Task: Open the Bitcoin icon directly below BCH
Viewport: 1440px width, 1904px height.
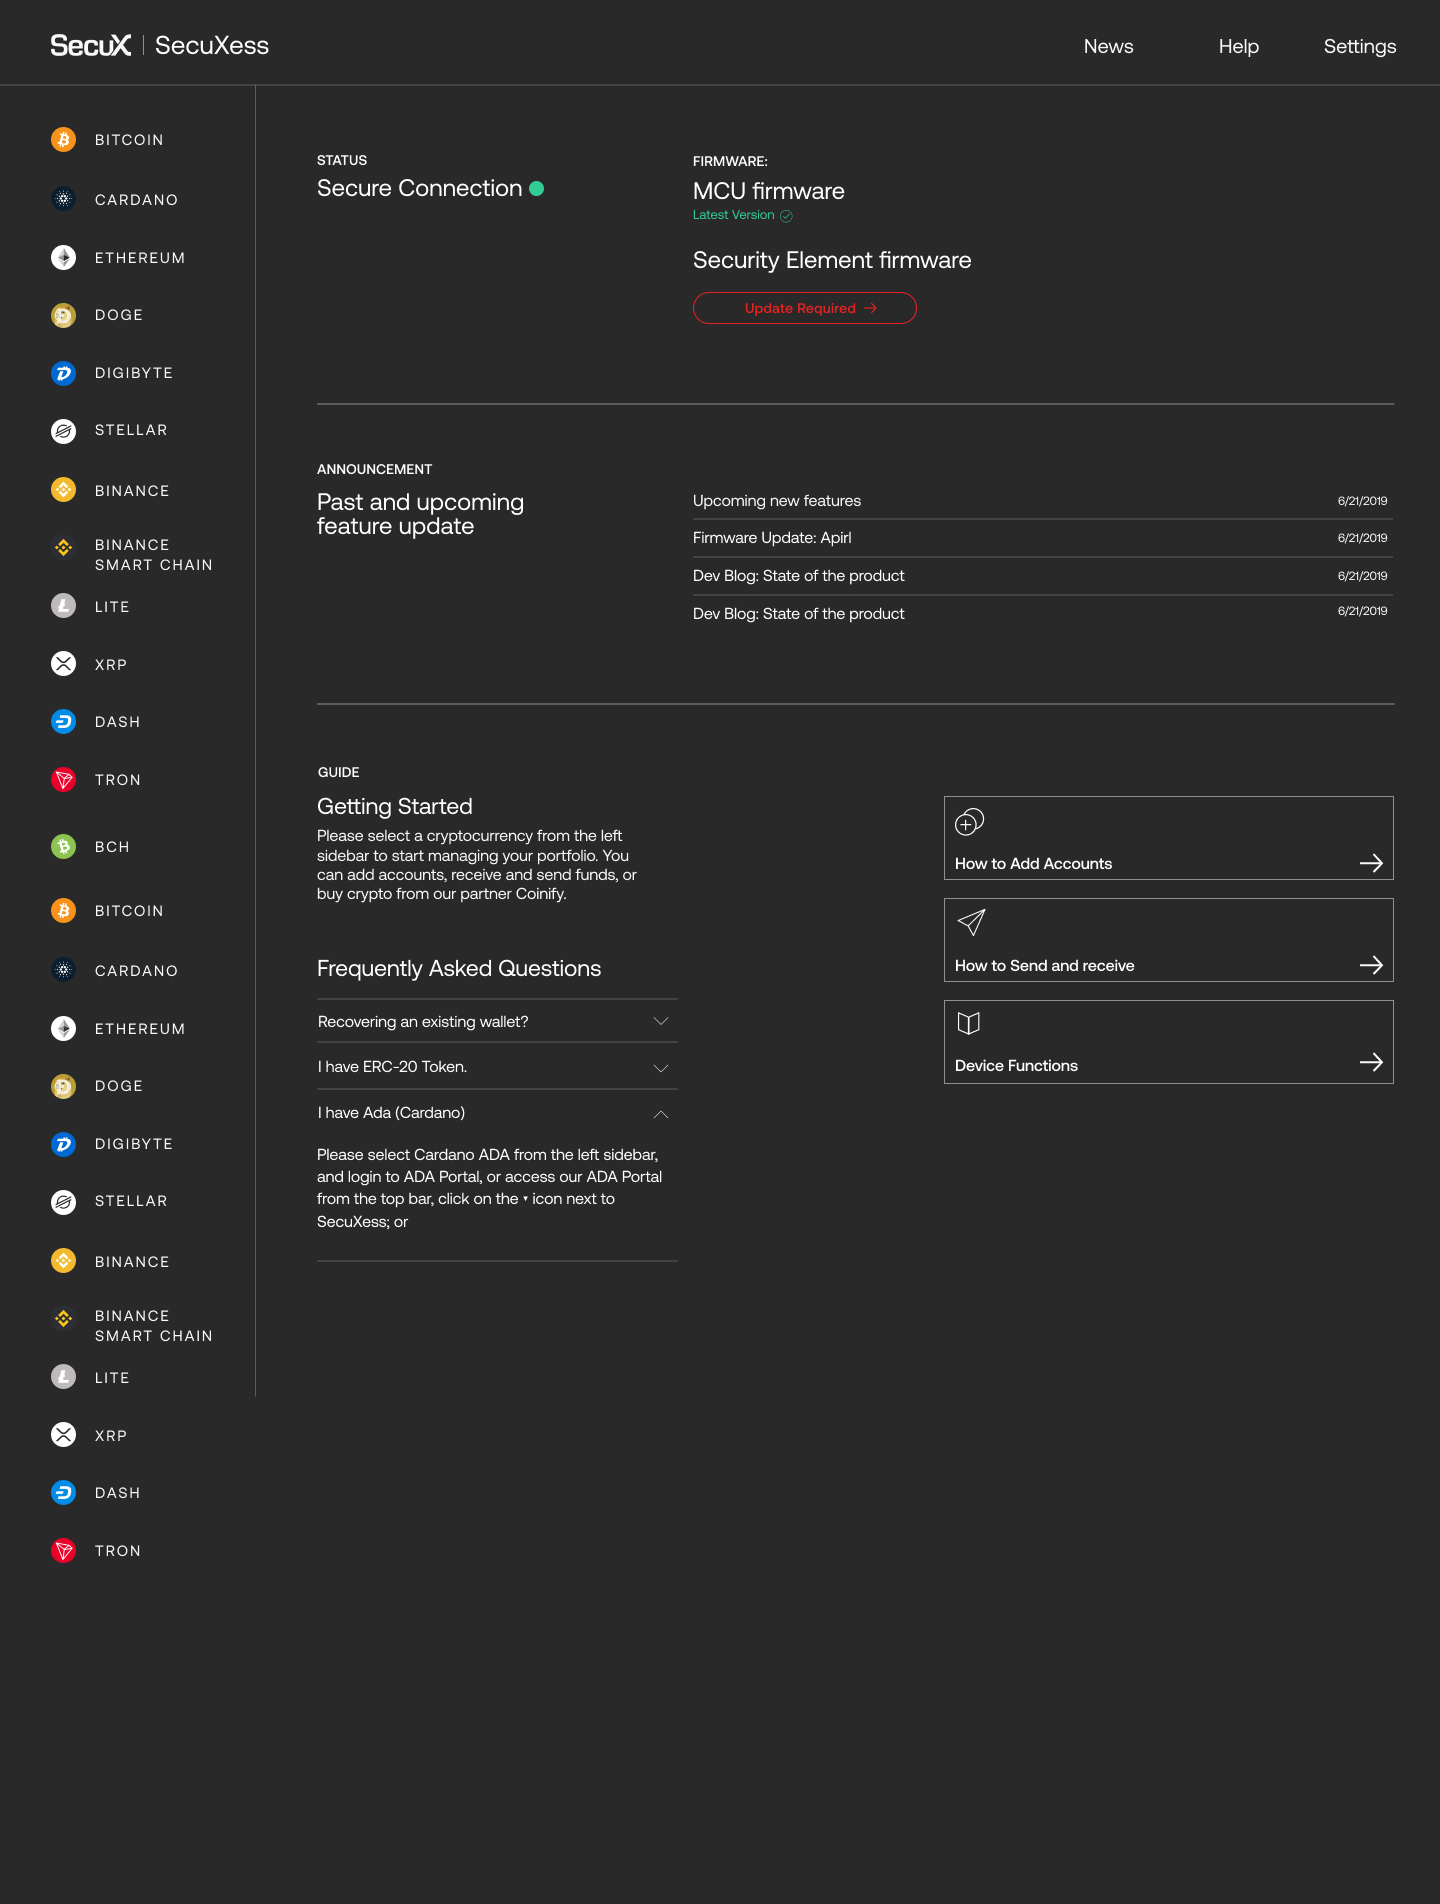Action: [x=63, y=910]
